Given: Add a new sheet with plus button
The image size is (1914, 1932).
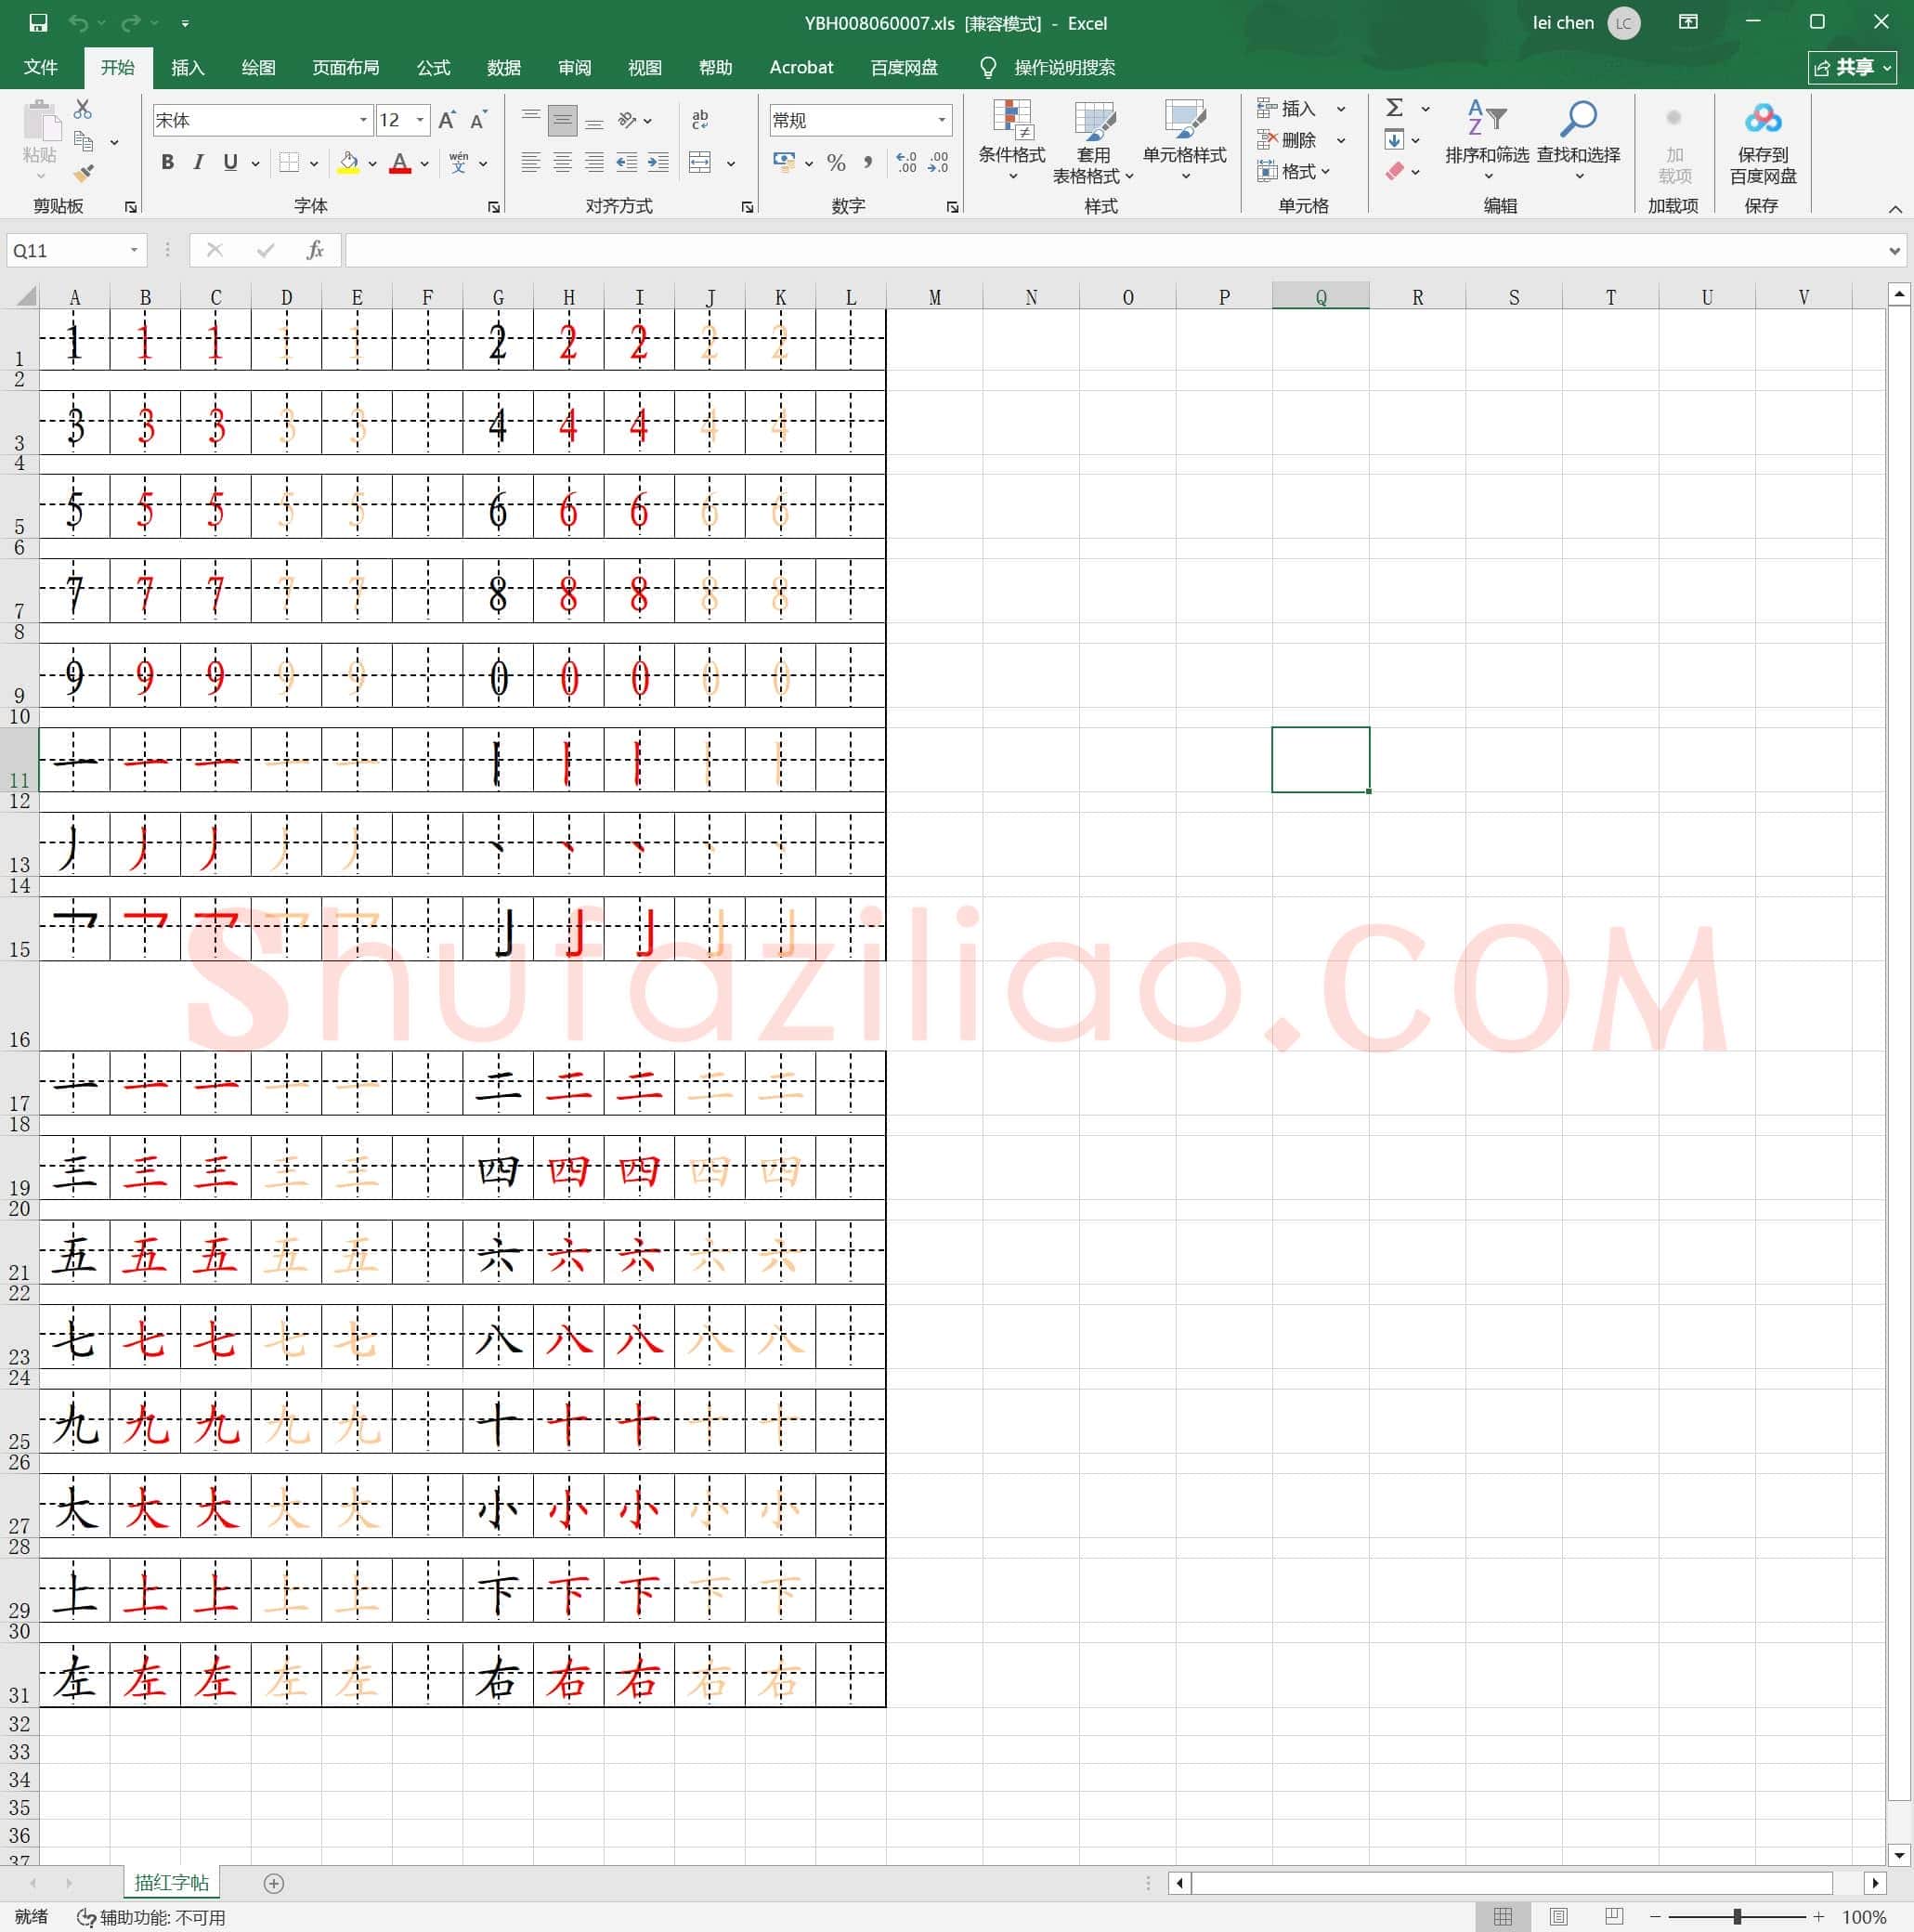Looking at the screenshot, I should click(x=273, y=1883).
